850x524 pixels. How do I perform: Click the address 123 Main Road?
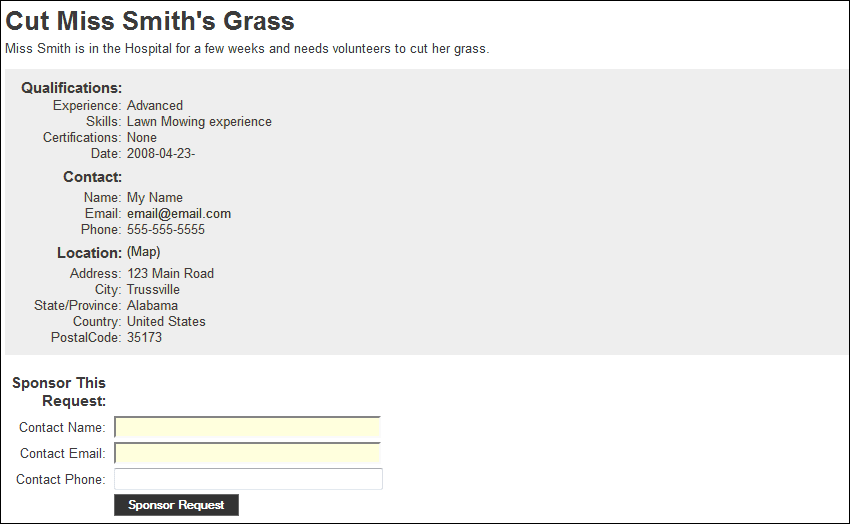click(x=170, y=274)
